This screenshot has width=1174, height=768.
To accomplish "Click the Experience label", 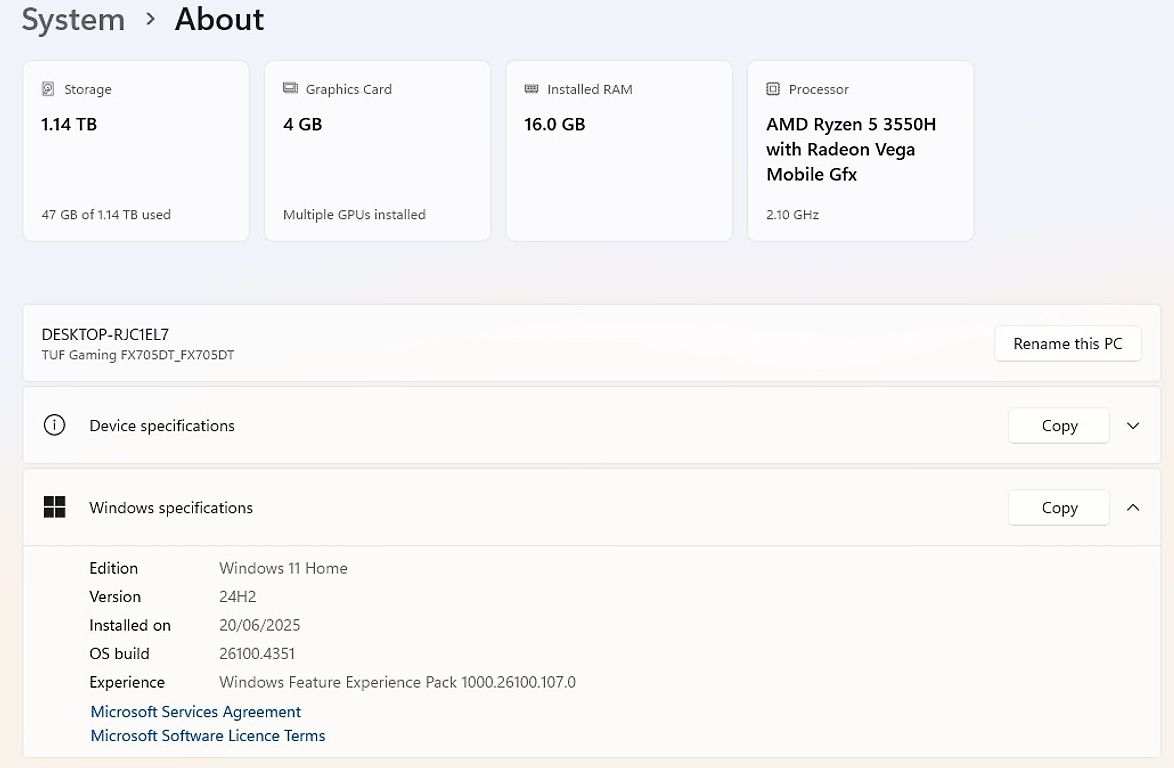I will click(127, 682).
